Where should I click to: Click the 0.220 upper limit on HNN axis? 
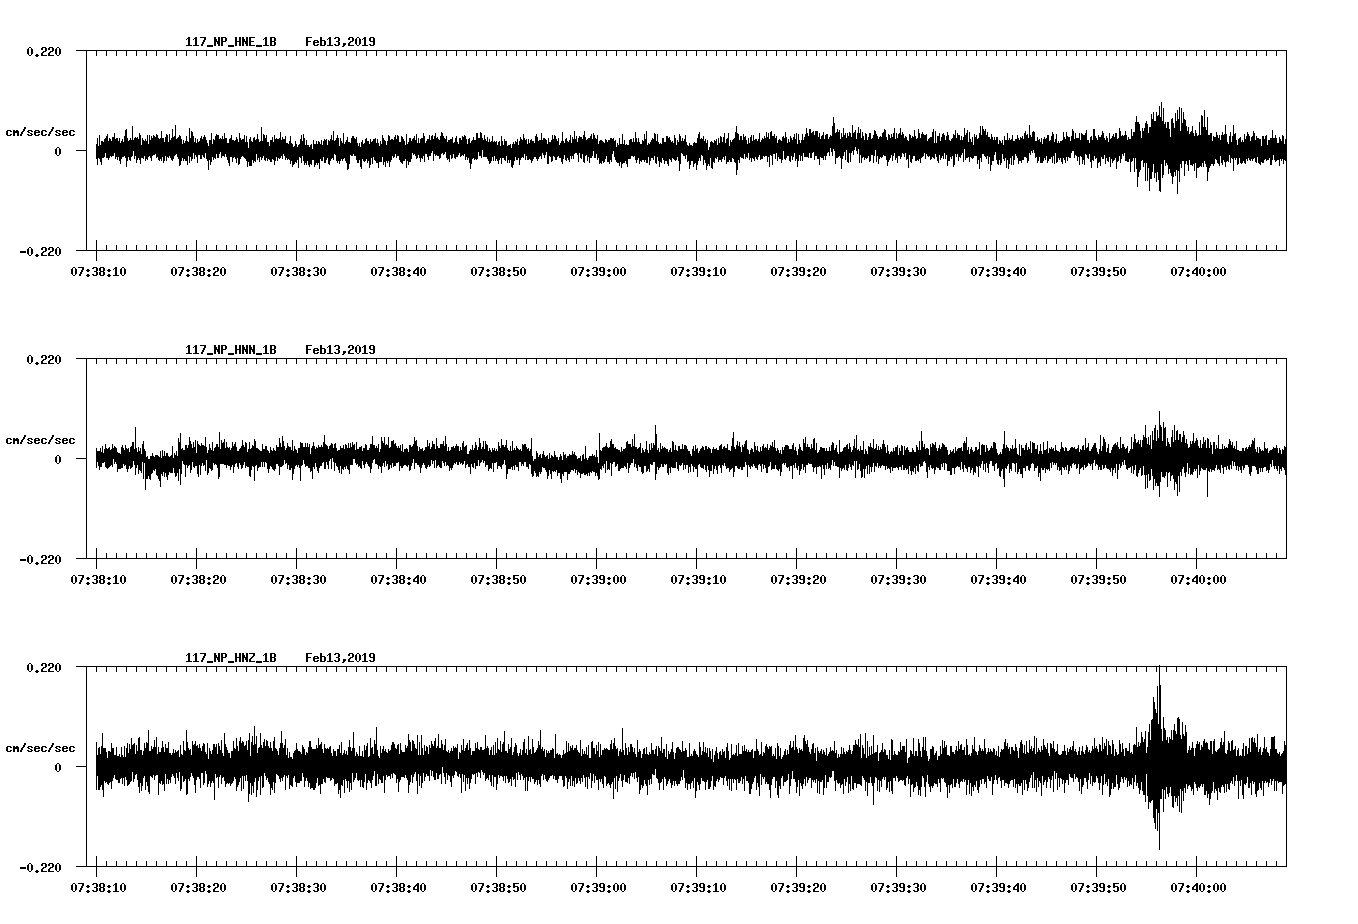point(43,359)
